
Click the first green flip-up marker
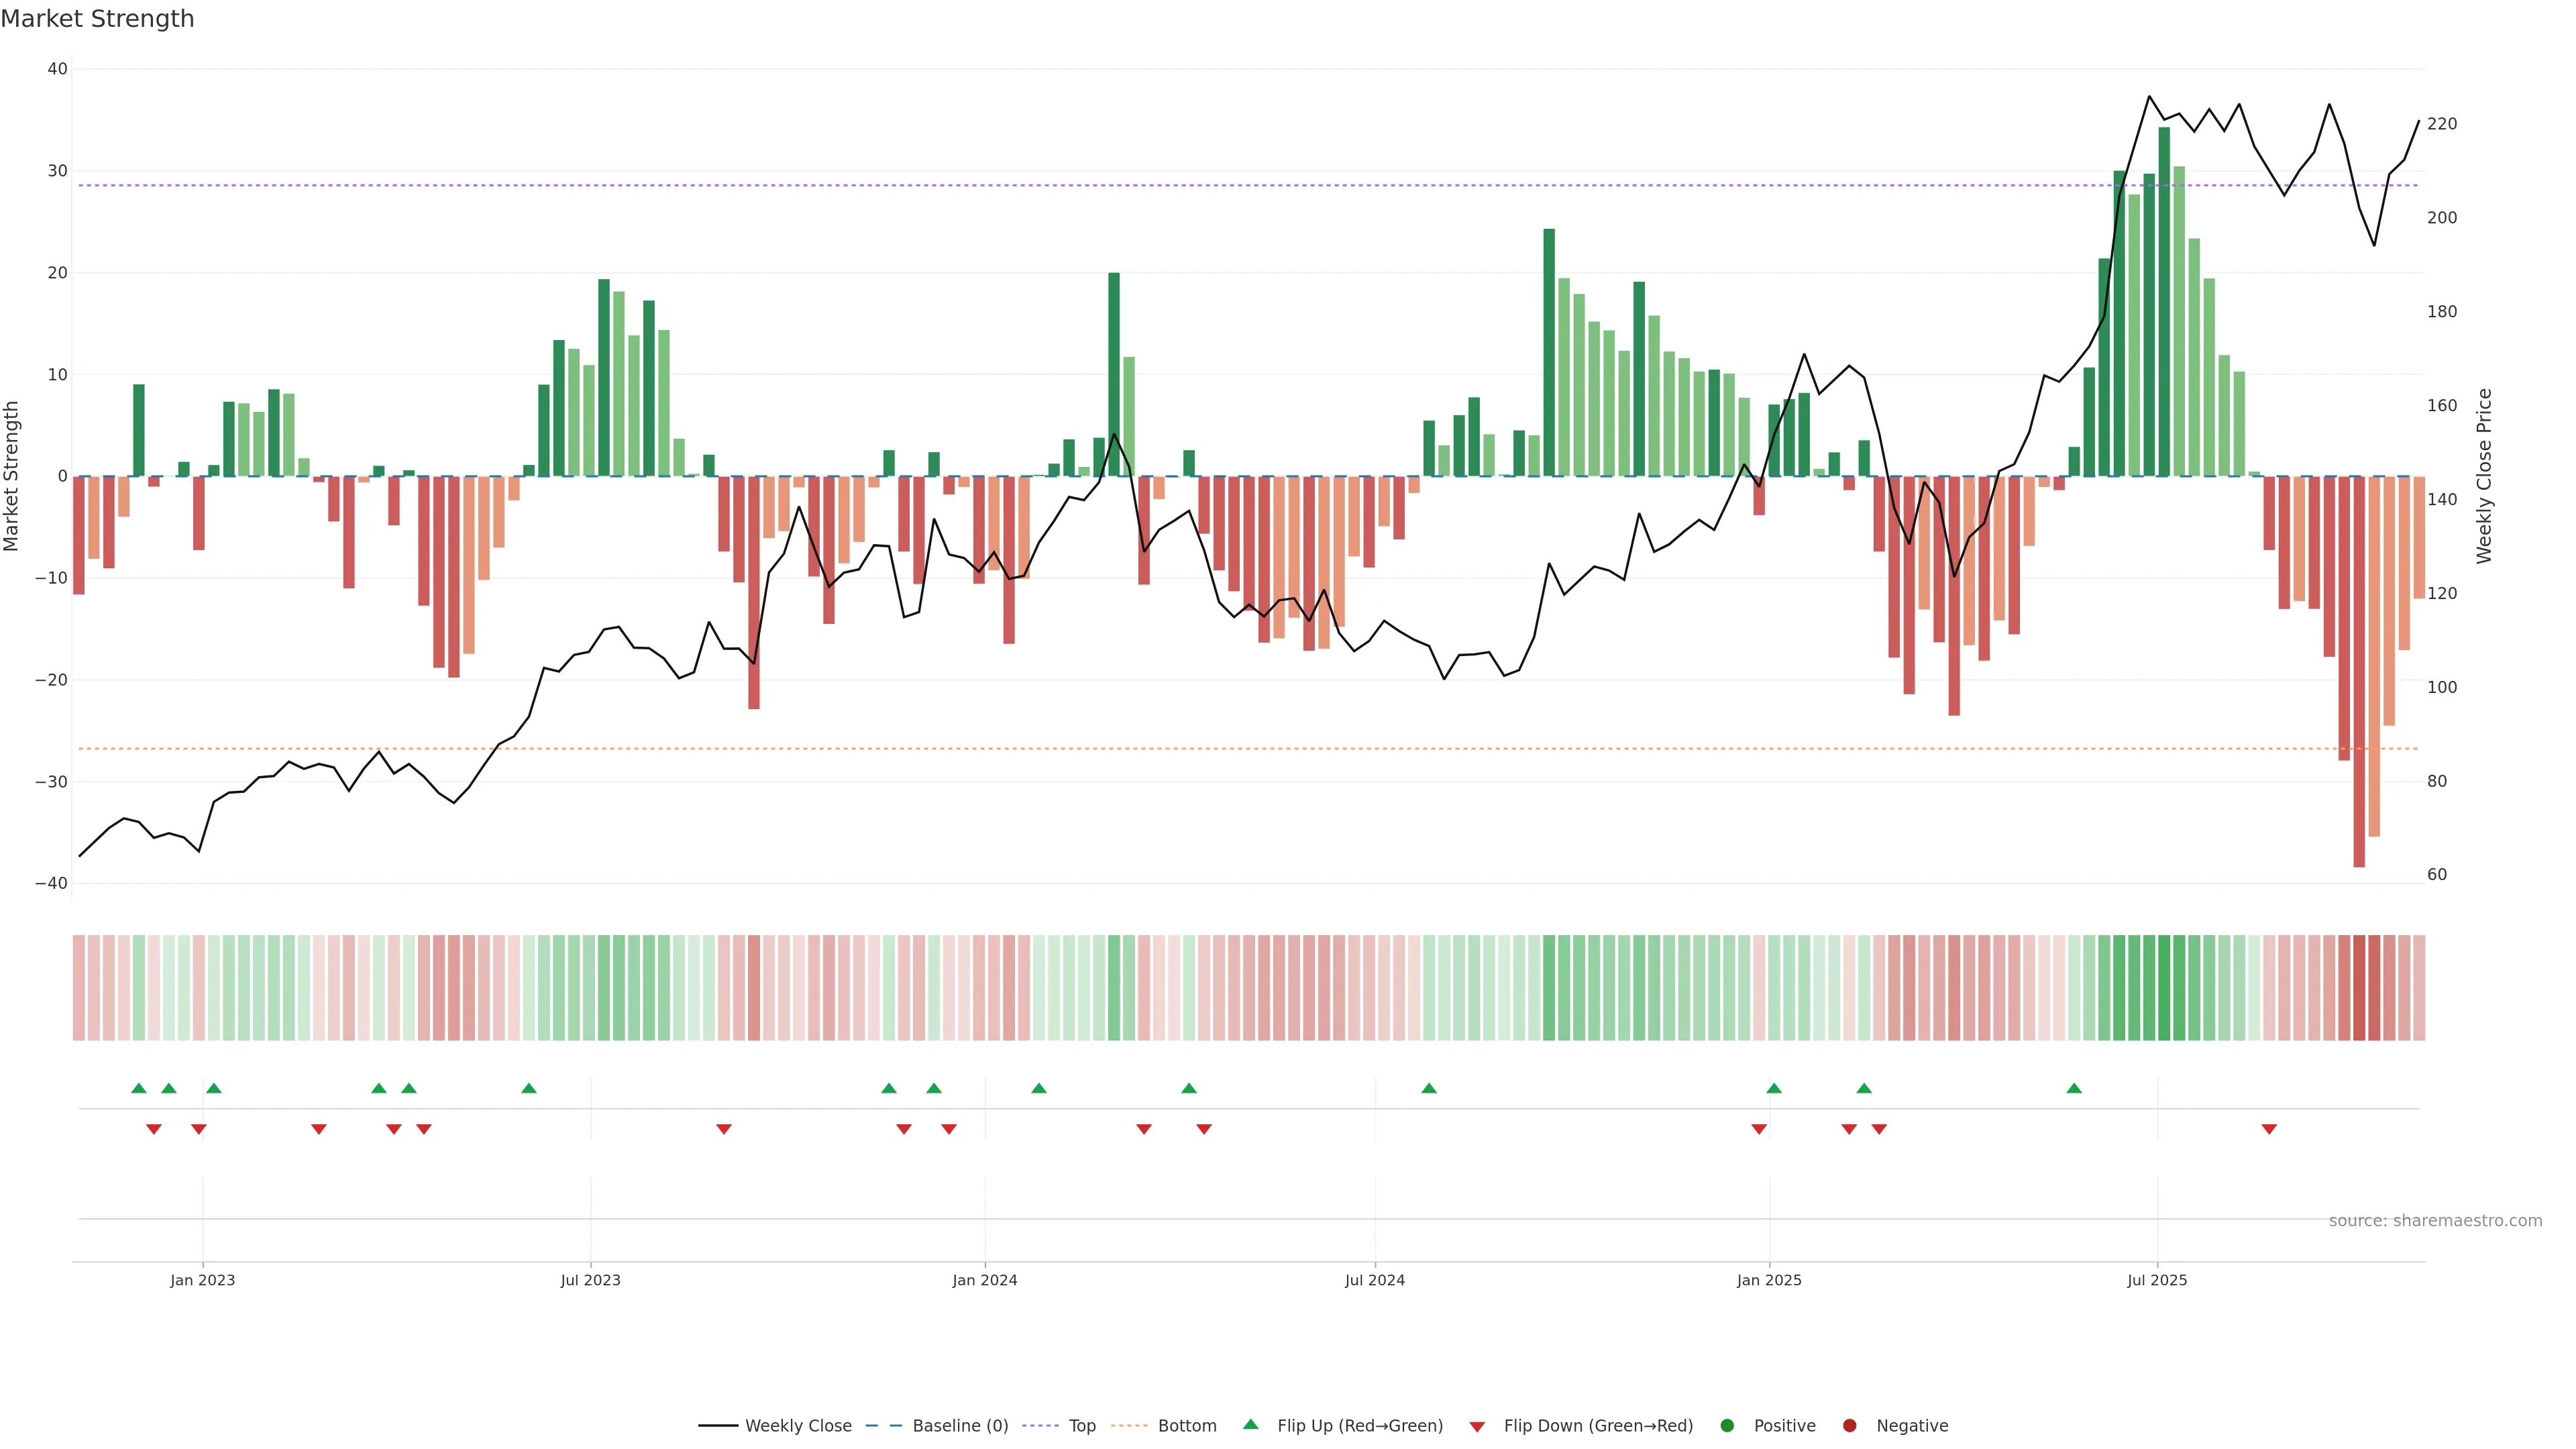(139, 1088)
